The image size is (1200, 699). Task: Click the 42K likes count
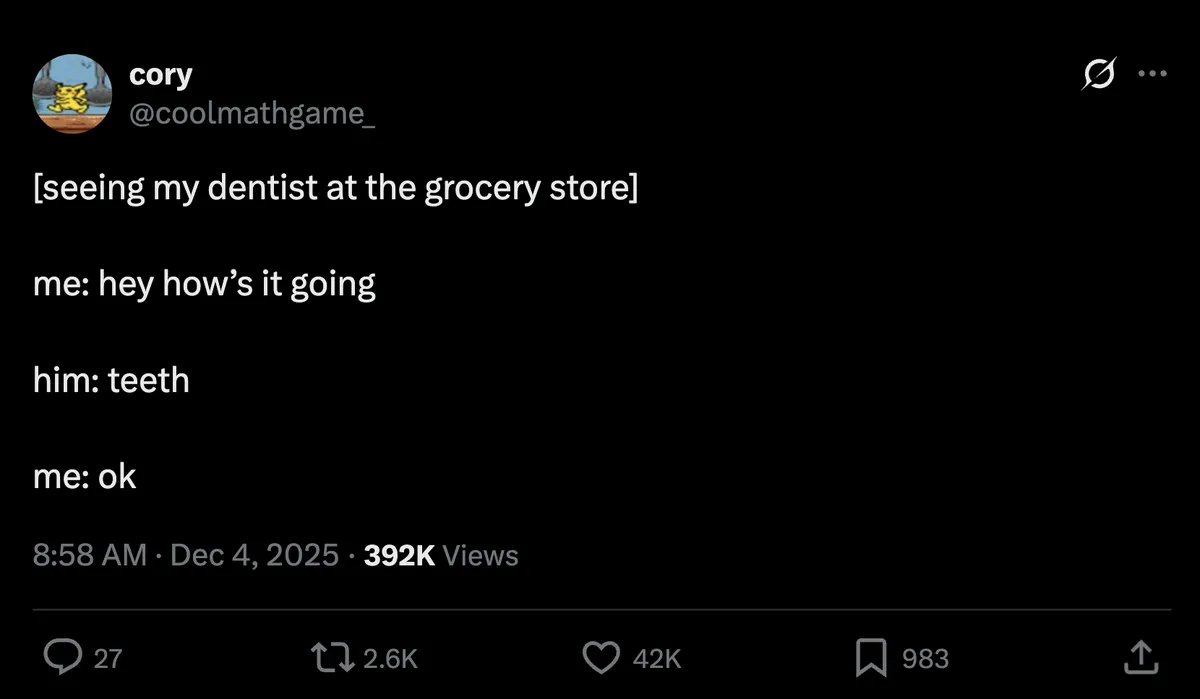[x=657, y=658]
